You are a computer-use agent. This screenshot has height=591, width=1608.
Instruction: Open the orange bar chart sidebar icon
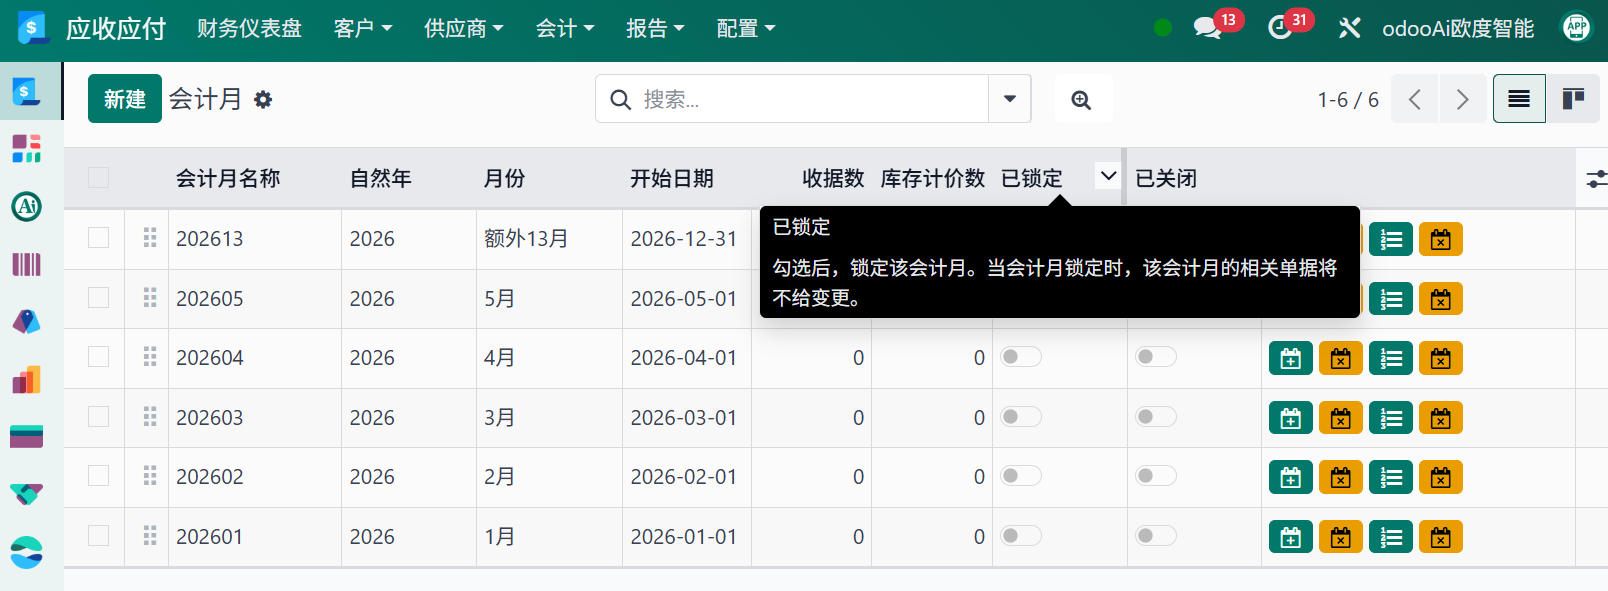pyautogui.click(x=26, y=379)
